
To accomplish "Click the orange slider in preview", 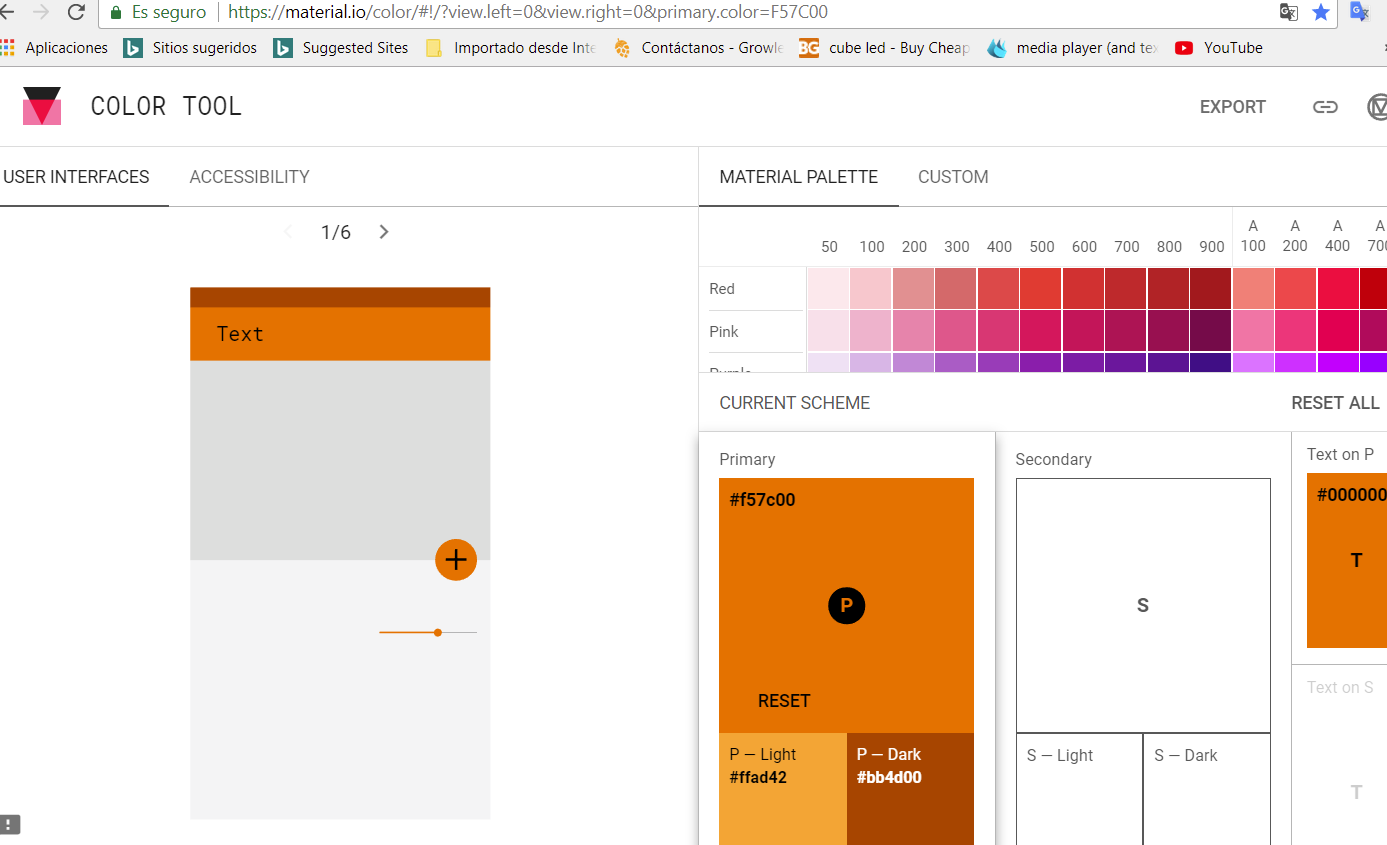I will [438, 632].
